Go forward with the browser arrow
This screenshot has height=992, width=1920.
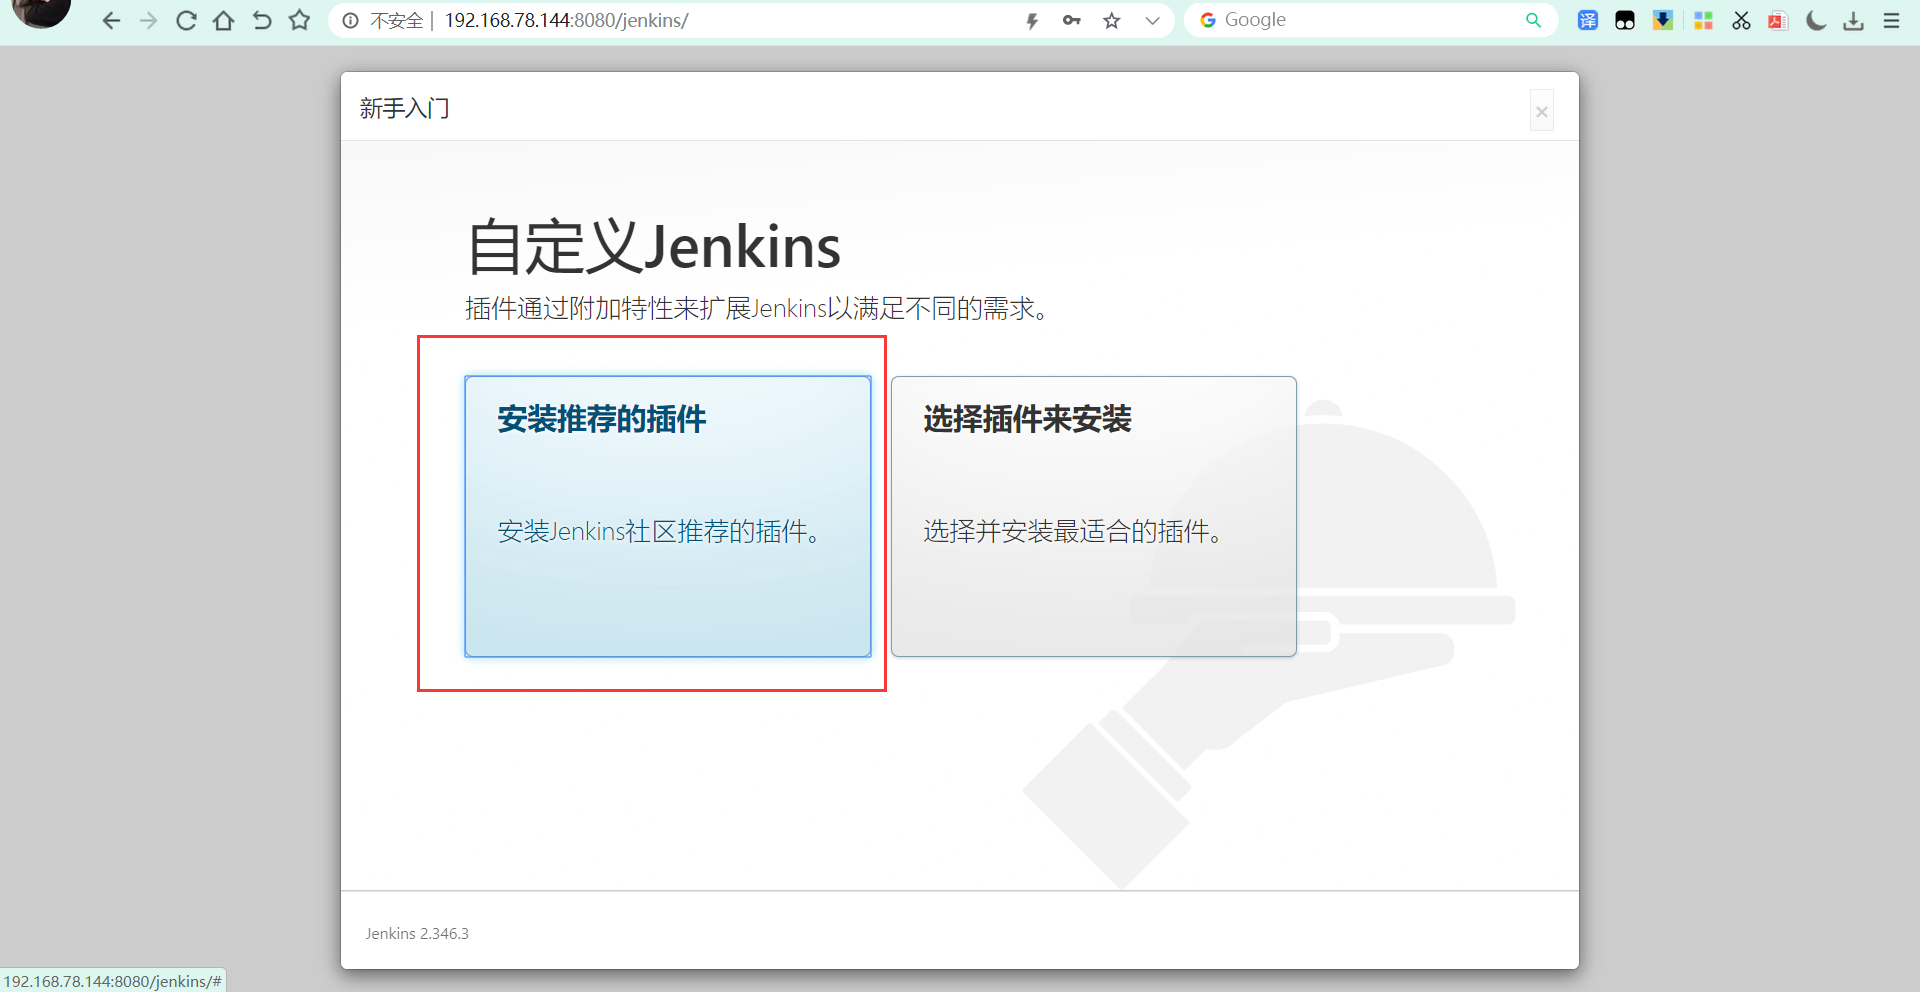(148, 21)
